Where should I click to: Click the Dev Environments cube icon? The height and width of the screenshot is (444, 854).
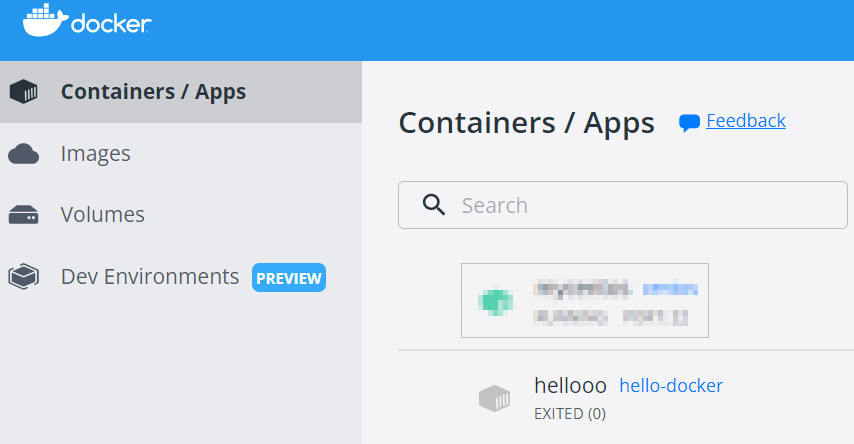(x=24, y=277)
